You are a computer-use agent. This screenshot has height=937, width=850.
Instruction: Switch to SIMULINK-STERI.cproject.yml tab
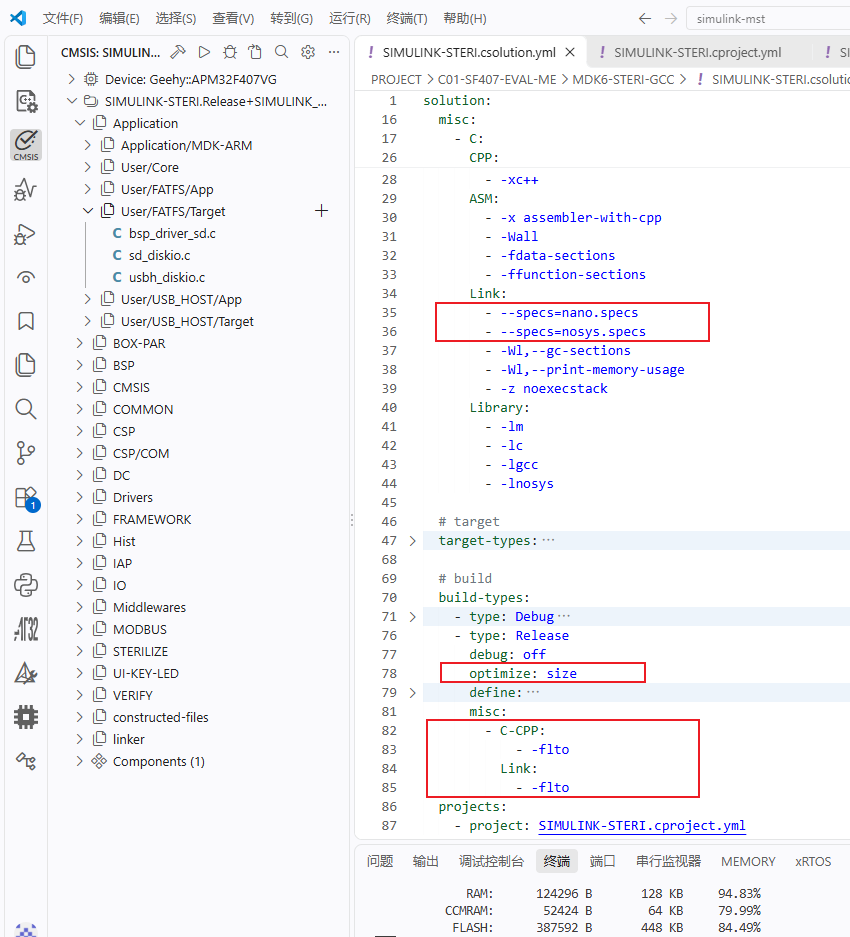(x=697, y=53)
